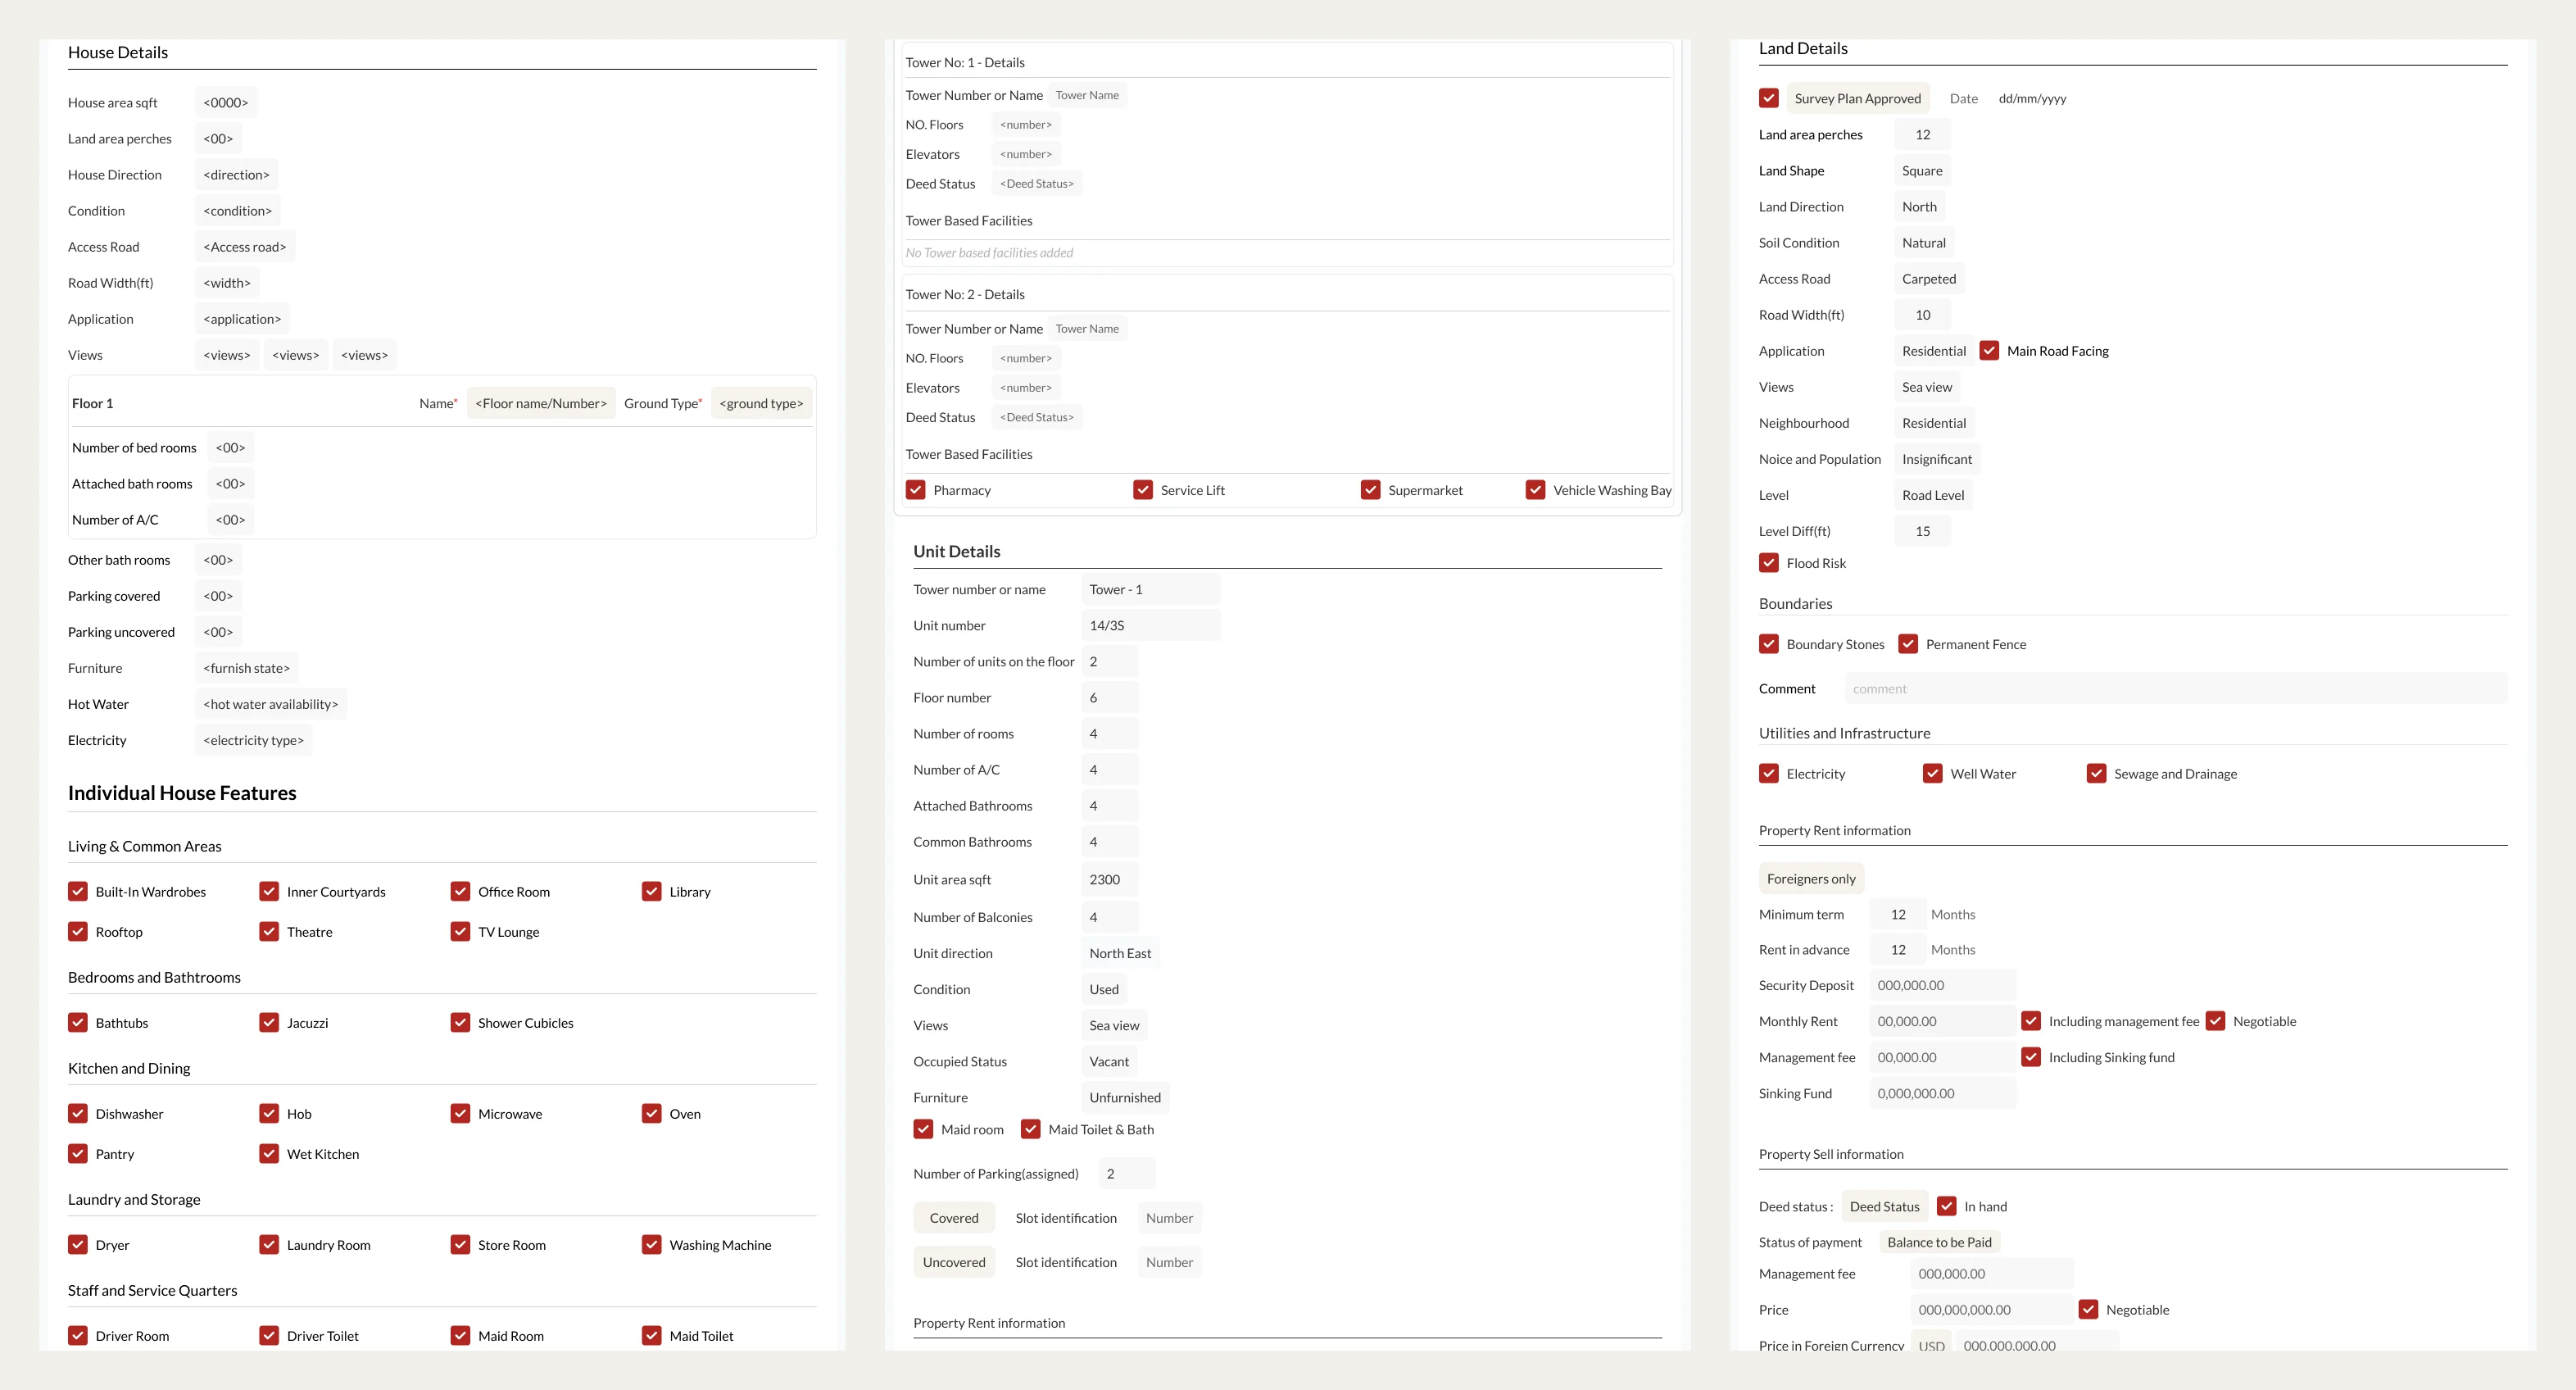Click the Security Deposit amount field
Viewport: 2576px width, 1390px height.
1943,985
